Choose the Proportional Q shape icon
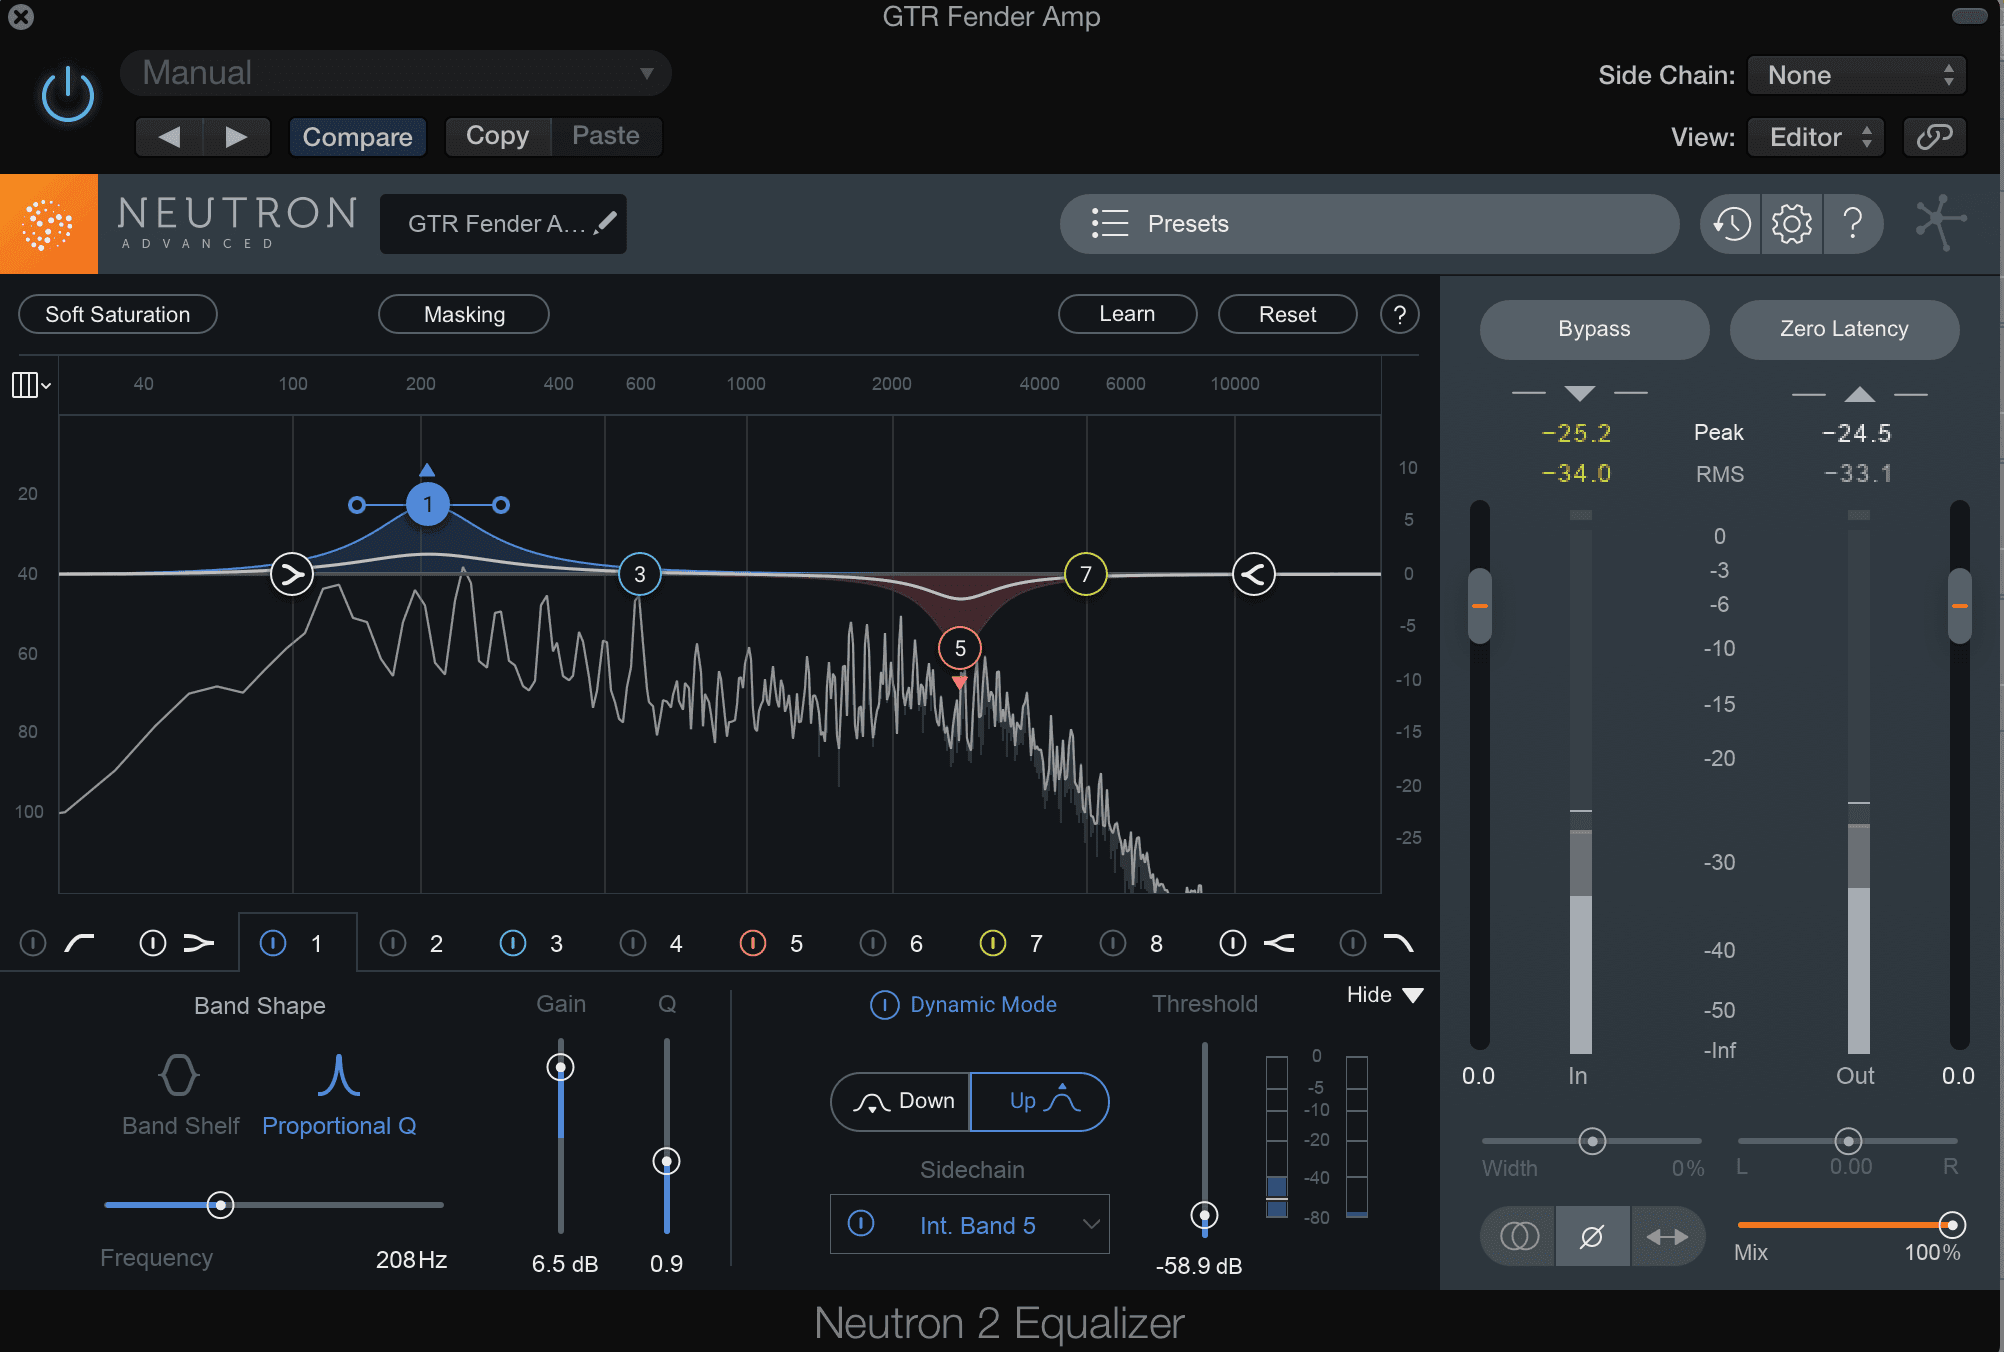The height and width of the screenshot is (1352, 2004). click(x=338, y=1075)
